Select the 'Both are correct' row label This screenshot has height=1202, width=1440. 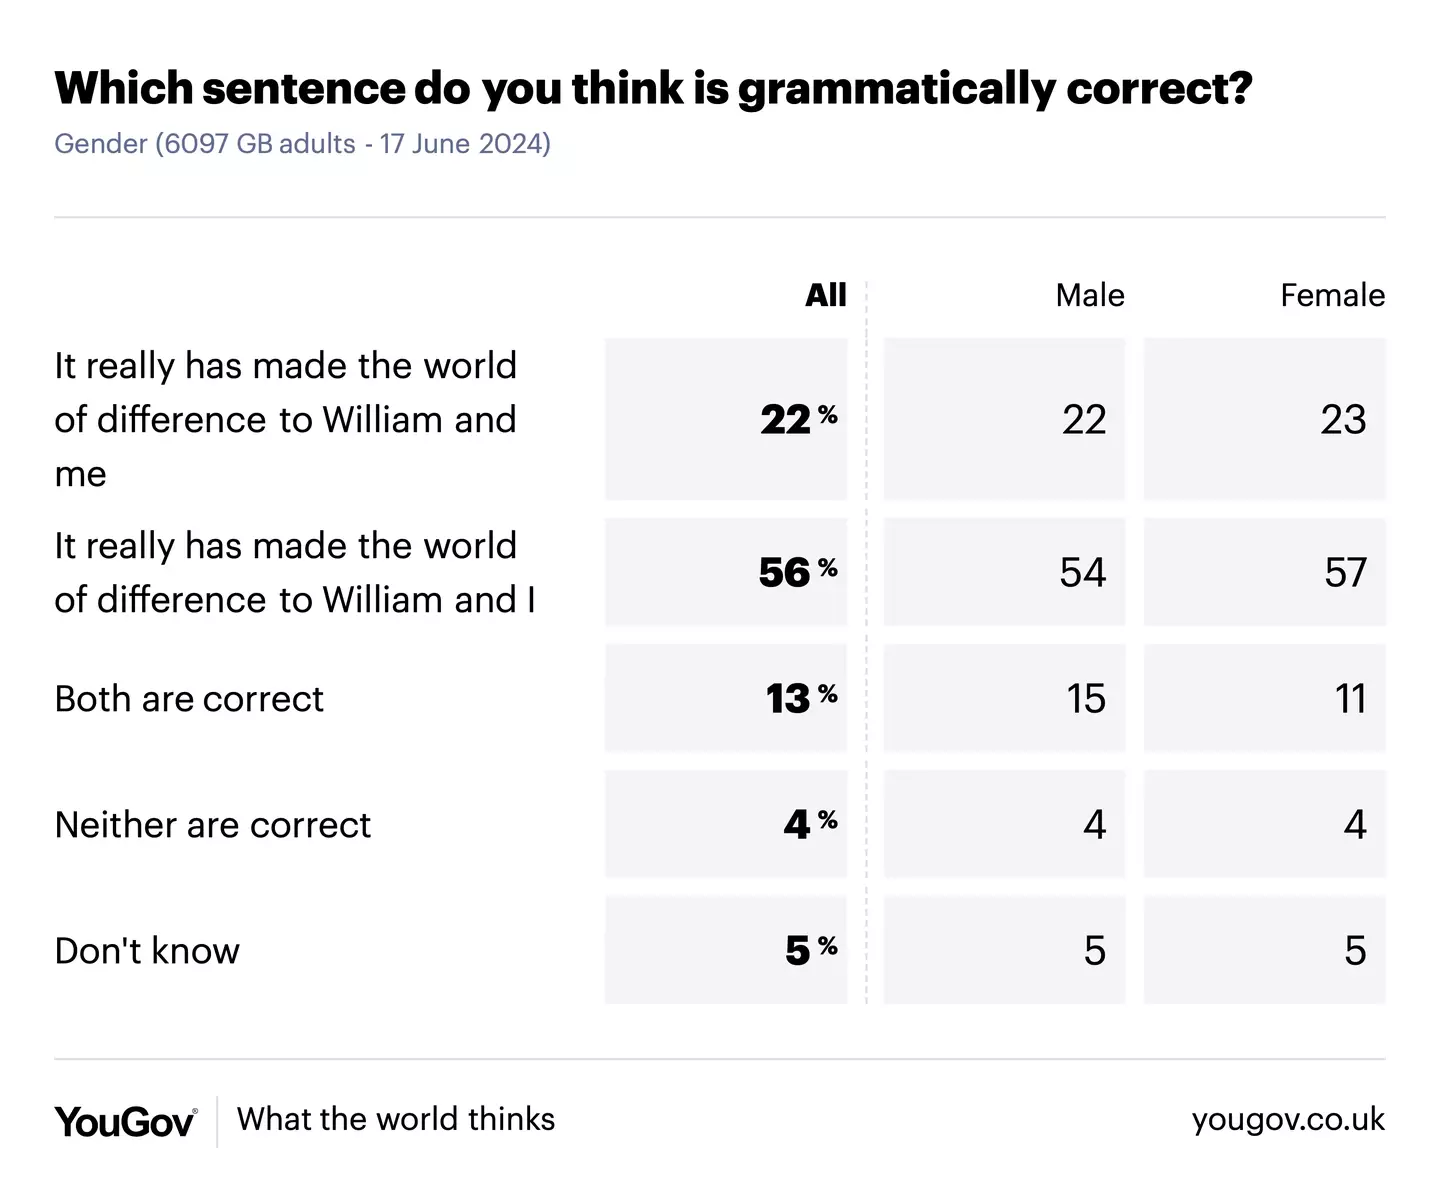[x=189, y=699]
